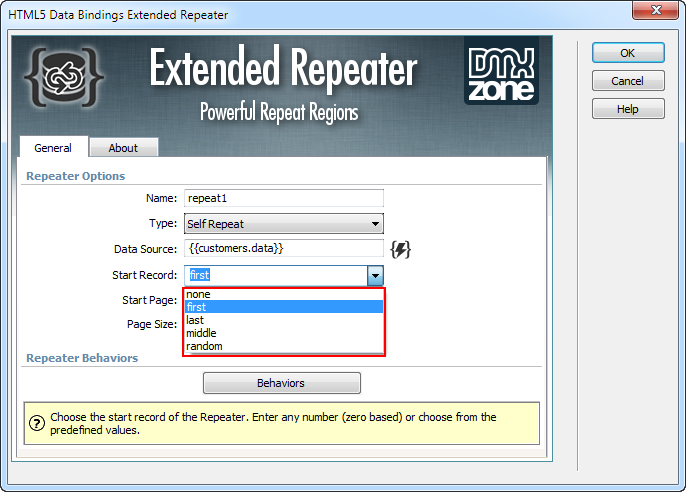Click the hint text about start record
Image resolution: width=686 pixels, height=492 pixels.
273,423
